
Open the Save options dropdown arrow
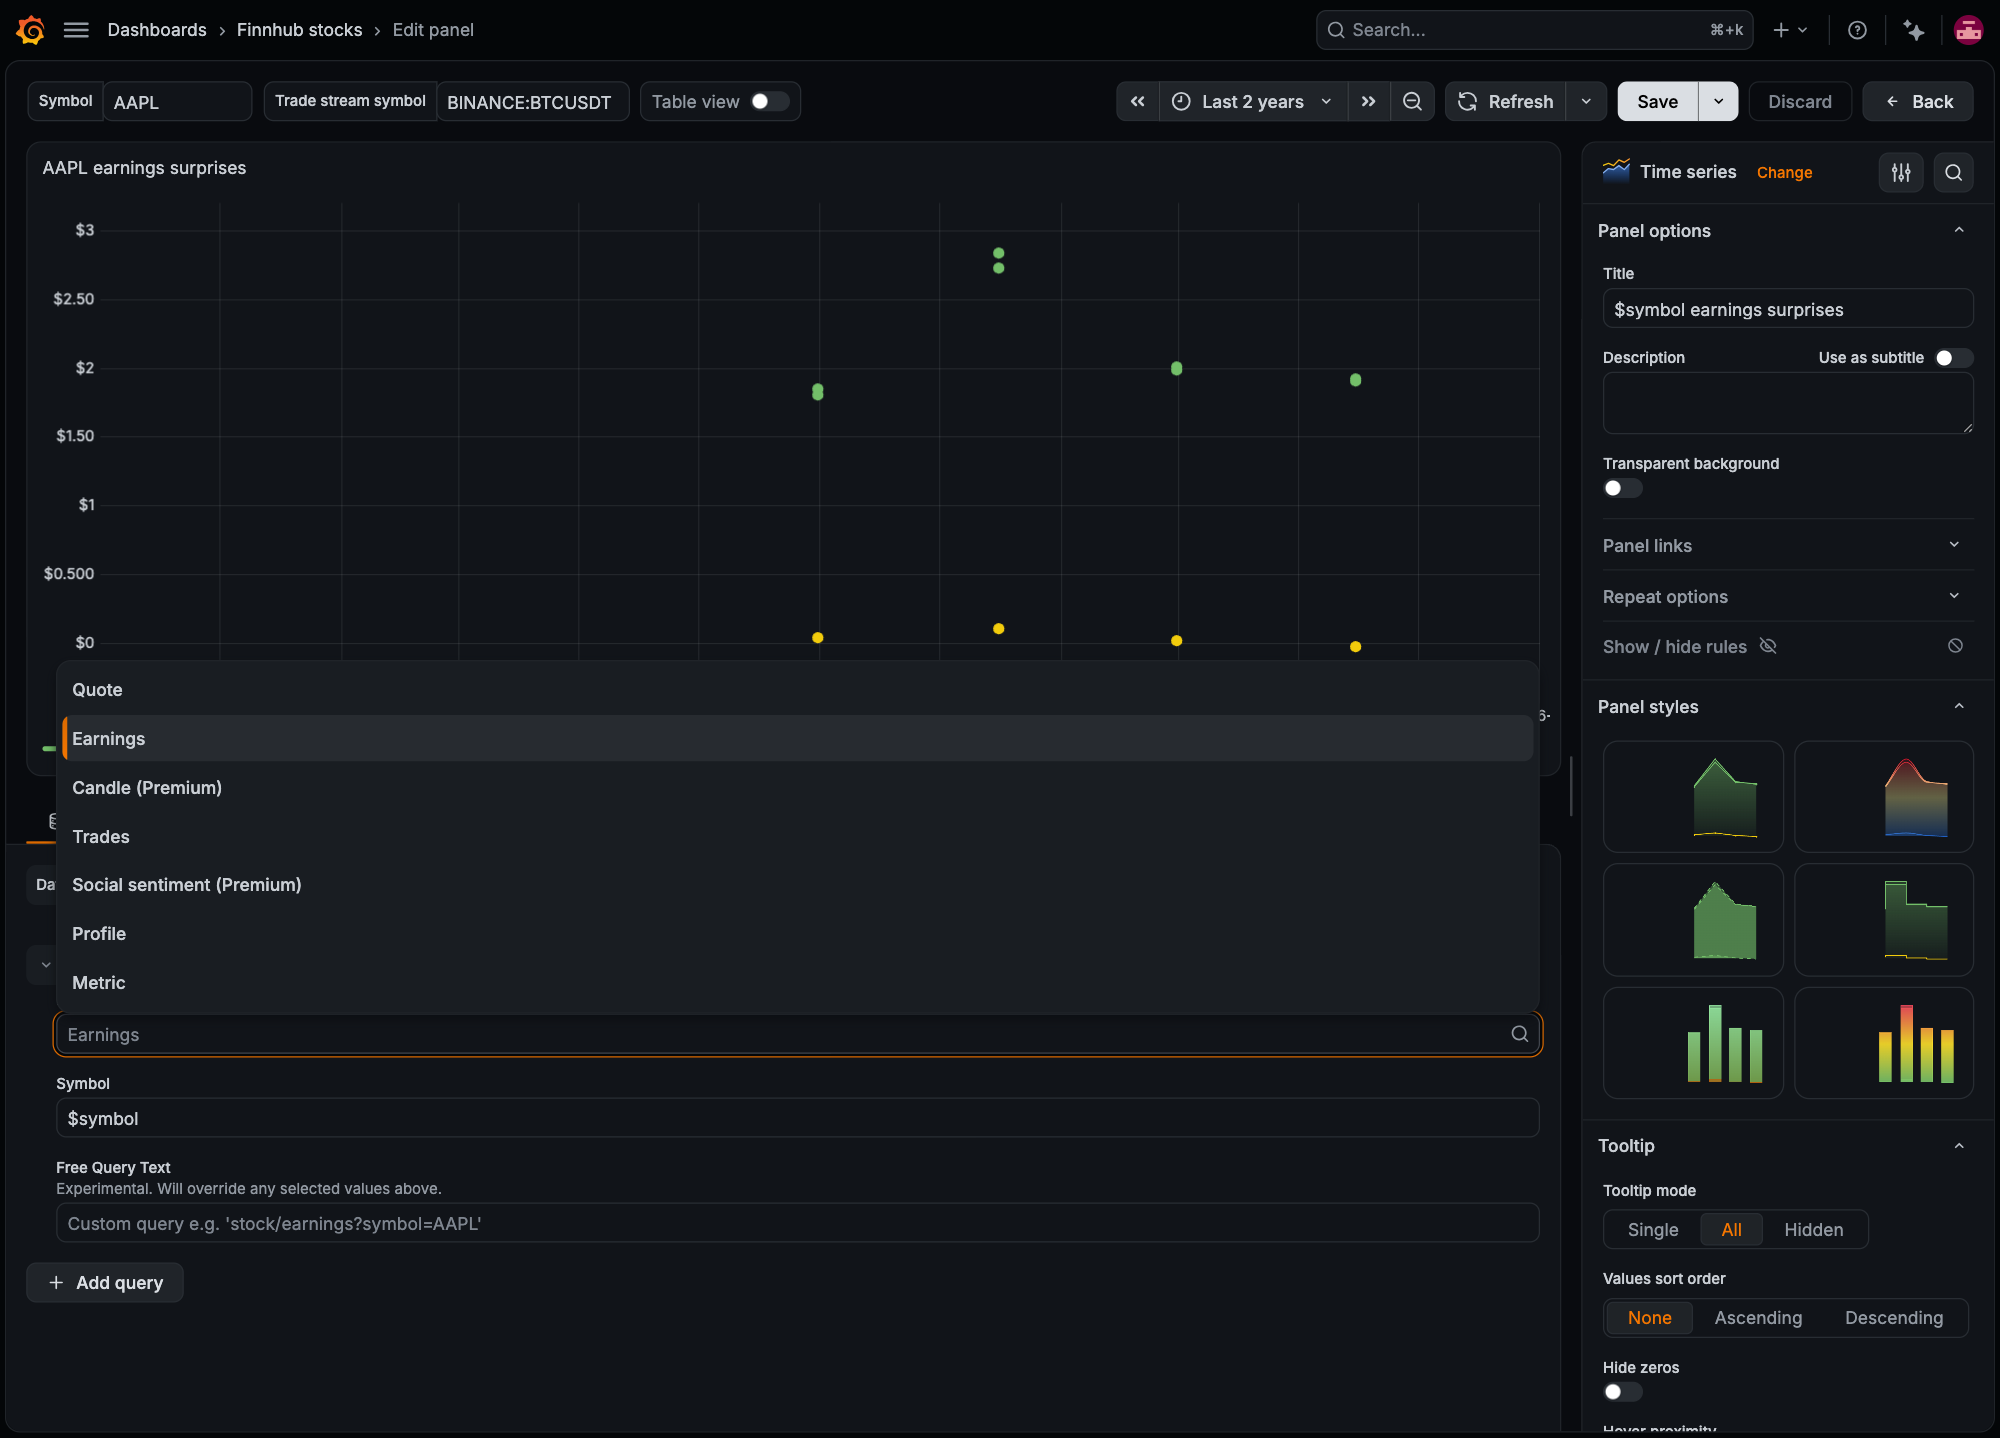[x=1718, y=101]
